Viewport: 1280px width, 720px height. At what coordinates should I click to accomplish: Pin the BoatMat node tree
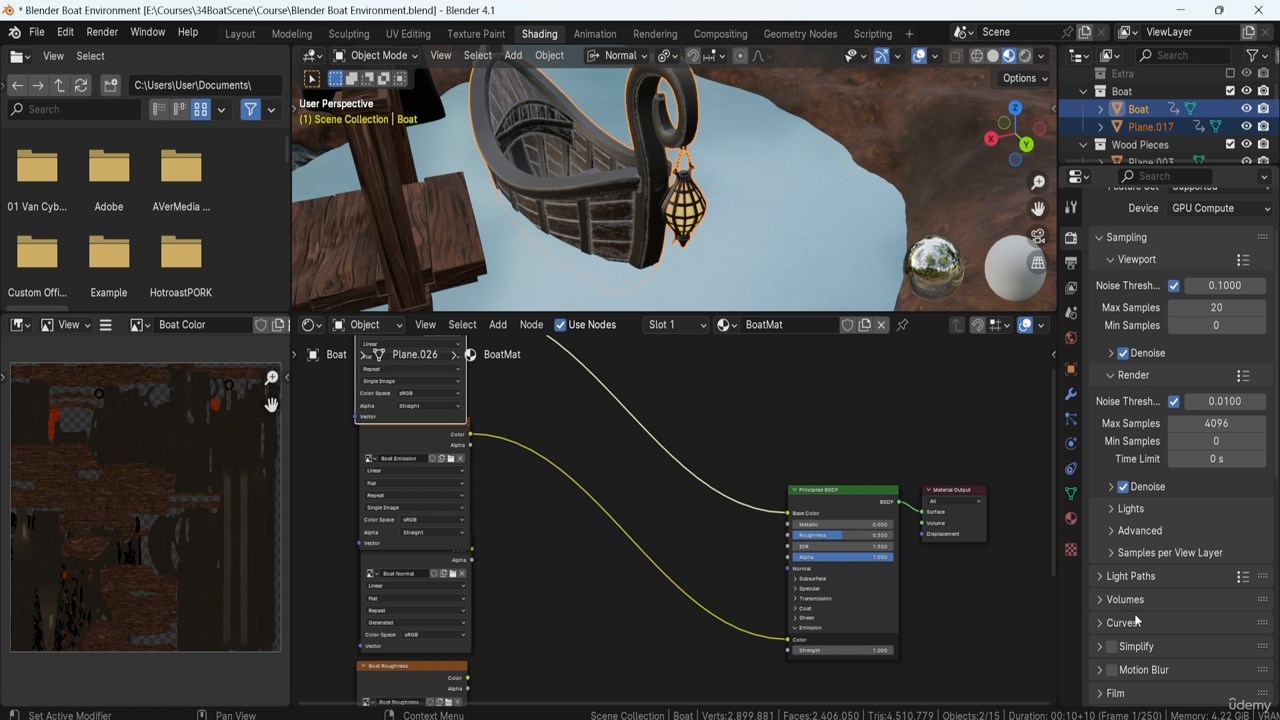pos(902,325)
